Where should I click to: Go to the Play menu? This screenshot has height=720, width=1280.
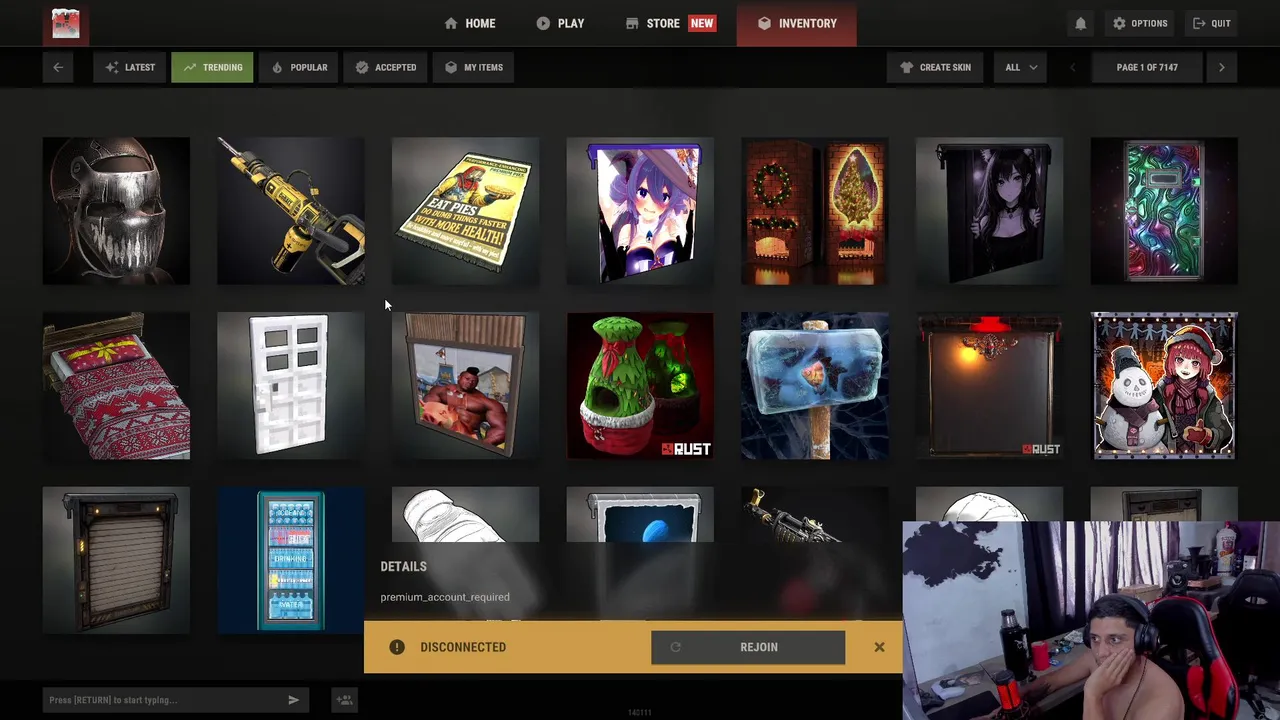pyautogui.click(x=560, y=23)
